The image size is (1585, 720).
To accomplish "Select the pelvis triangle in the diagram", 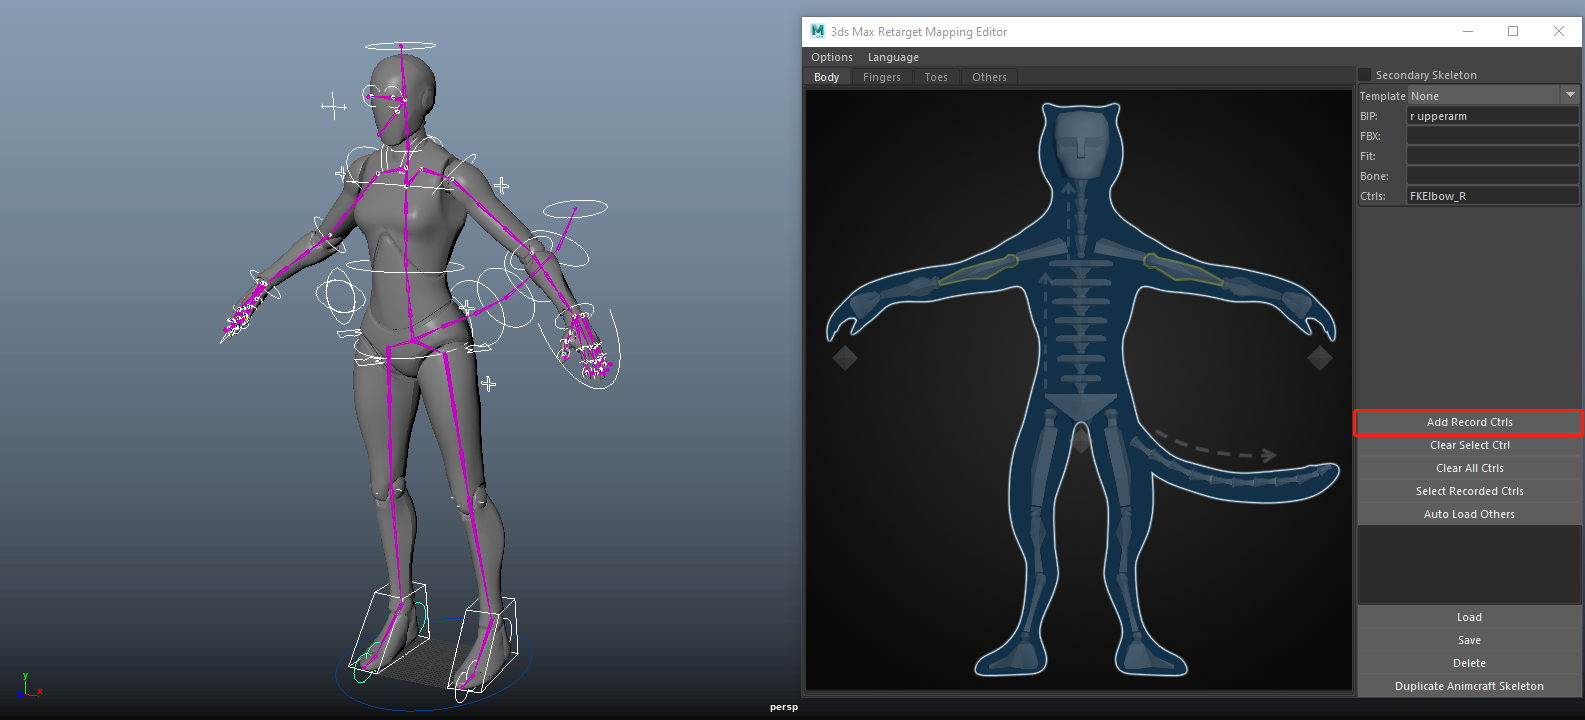I will pos(1080,407).
